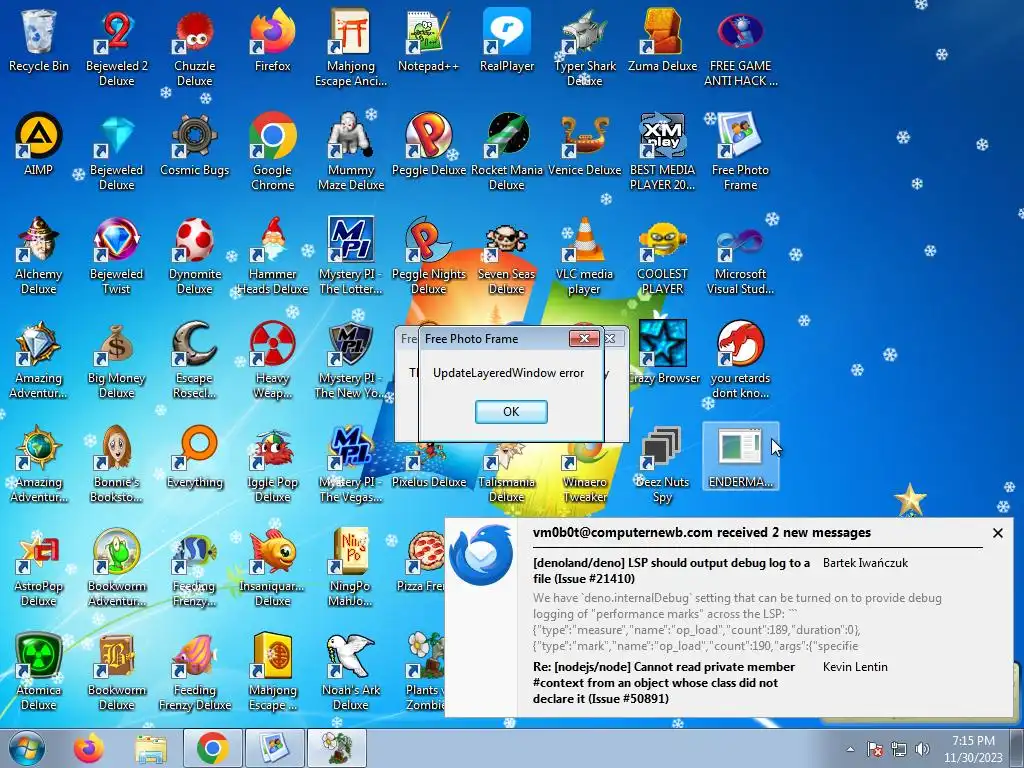Viewport: 1024px width, 768px height.
Task: Click the Thunderbird logo in notification
Action: pos(481,555)
